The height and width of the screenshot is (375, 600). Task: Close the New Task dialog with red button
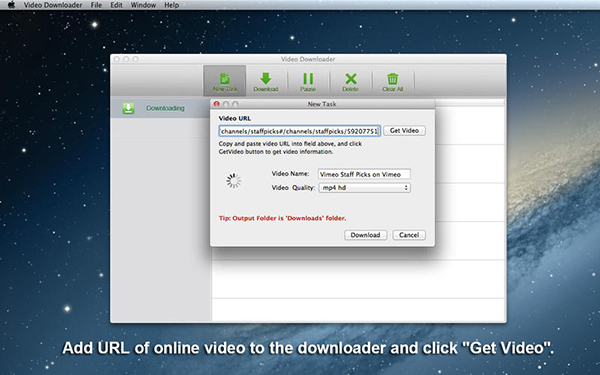(217, 104)
